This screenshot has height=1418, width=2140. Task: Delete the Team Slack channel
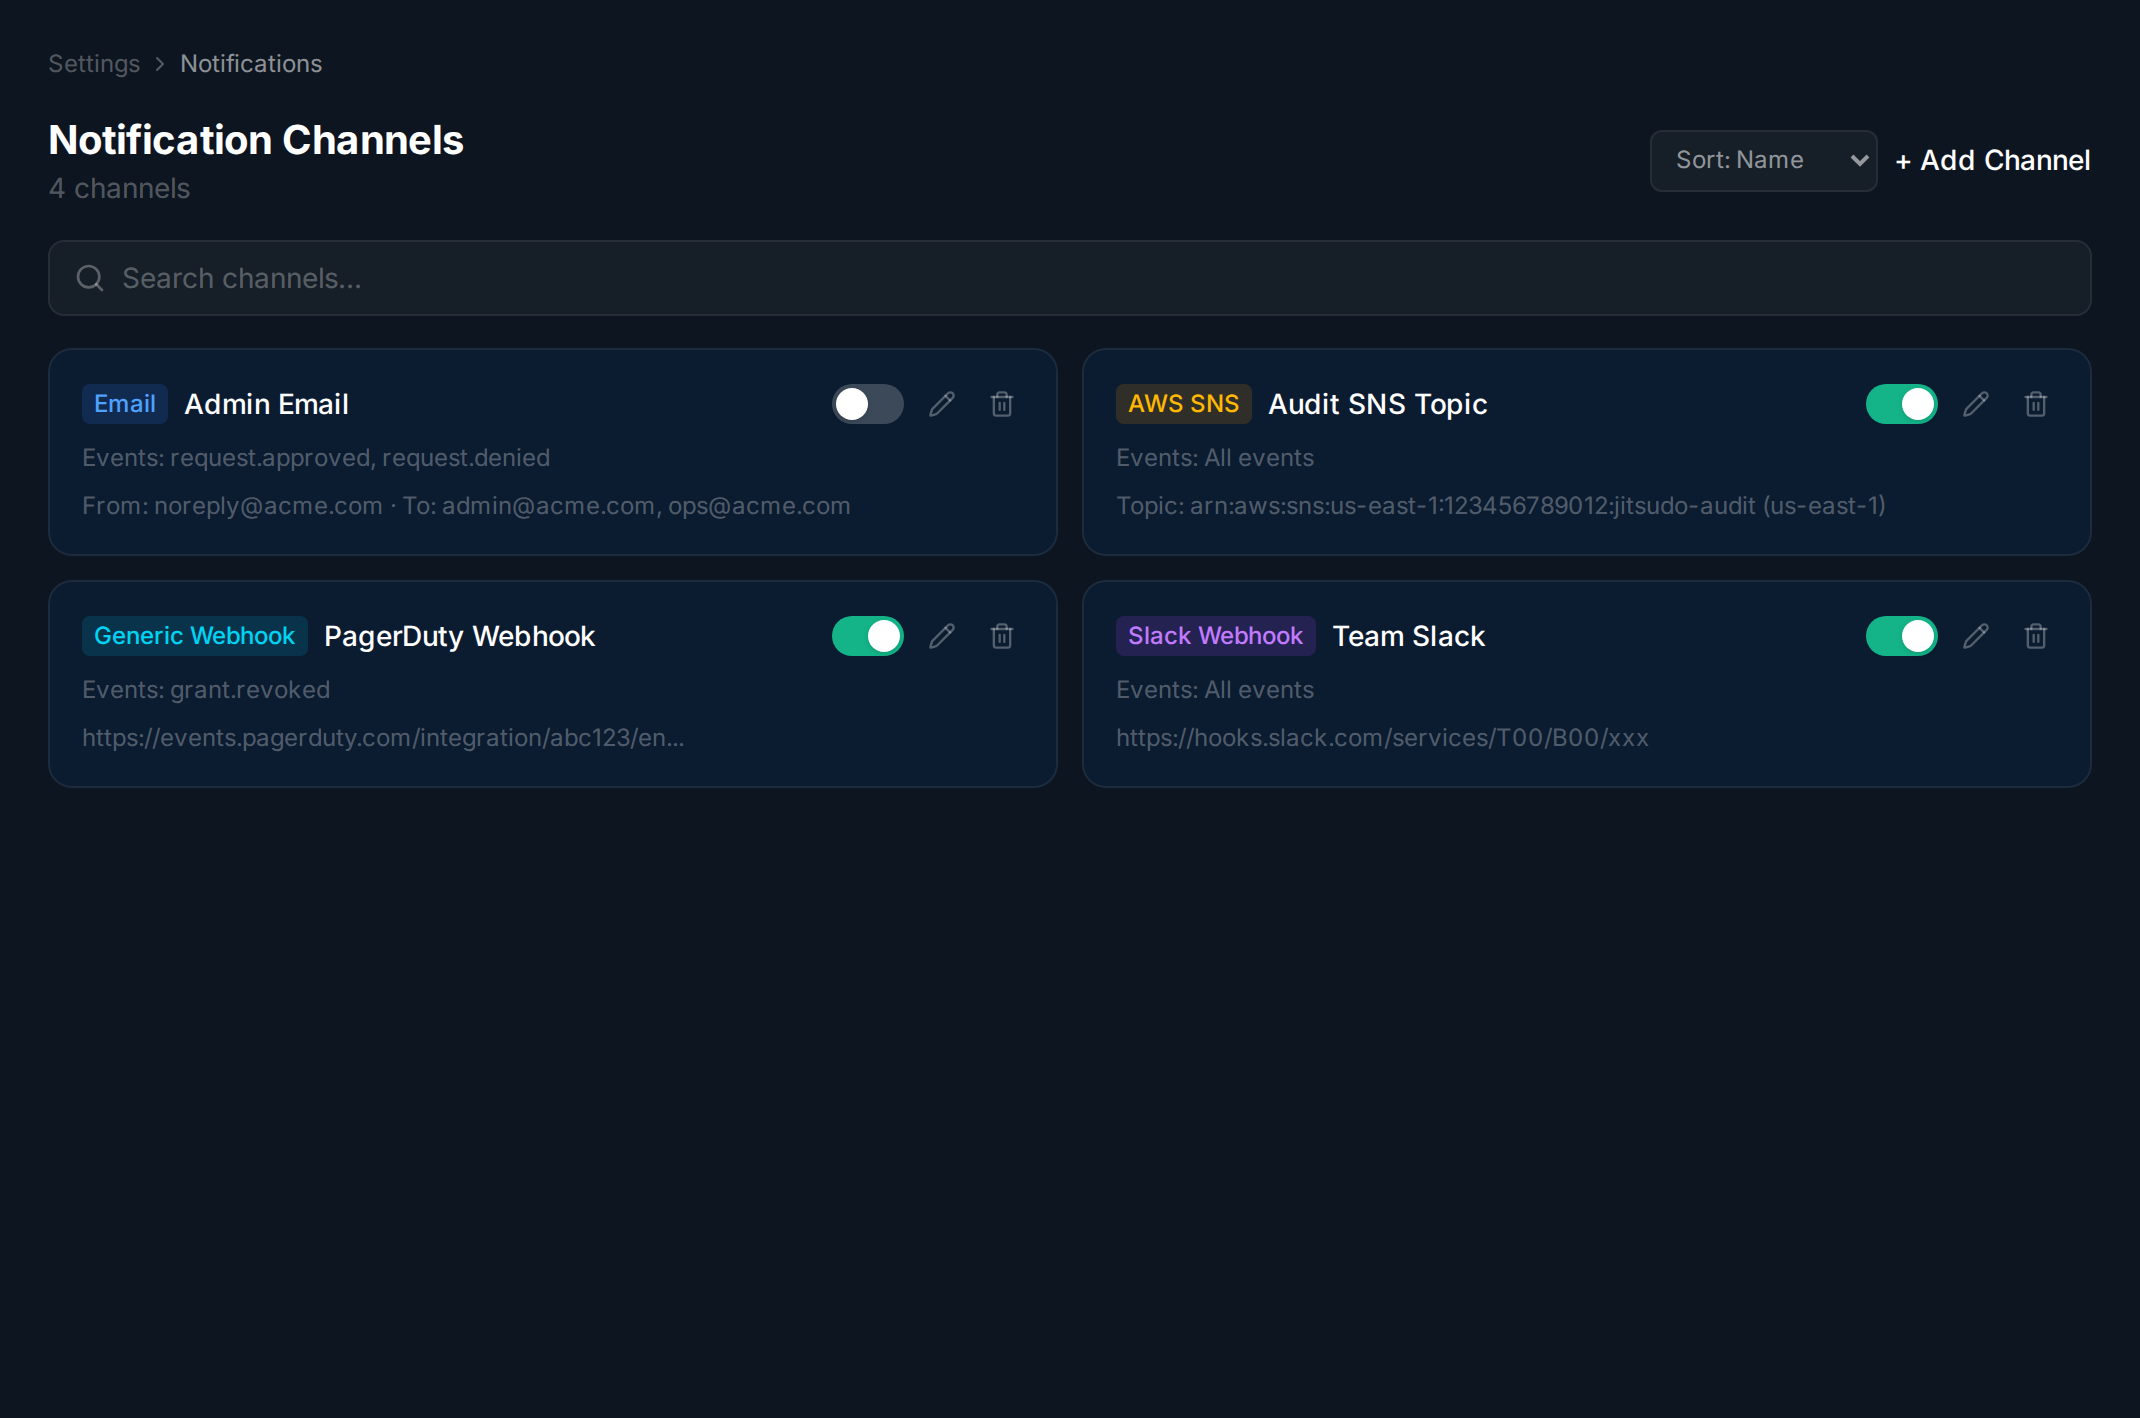[2036, 636]
